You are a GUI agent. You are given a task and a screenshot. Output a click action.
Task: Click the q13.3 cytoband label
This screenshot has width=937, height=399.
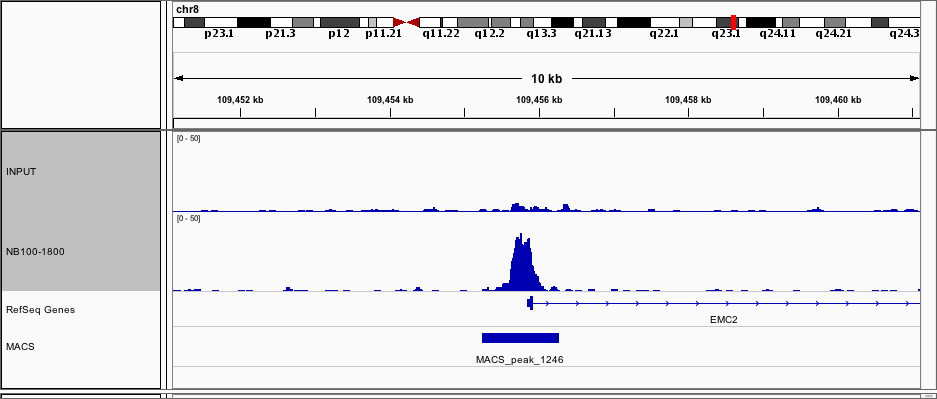click(541, 34)
